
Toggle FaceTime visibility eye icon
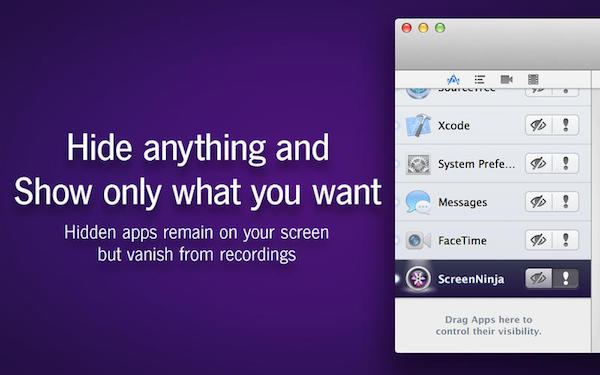coord(539,240)
